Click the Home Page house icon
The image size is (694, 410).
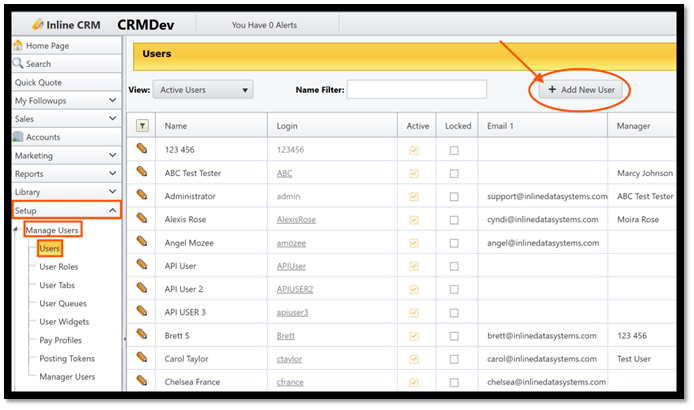coord(18,45)
